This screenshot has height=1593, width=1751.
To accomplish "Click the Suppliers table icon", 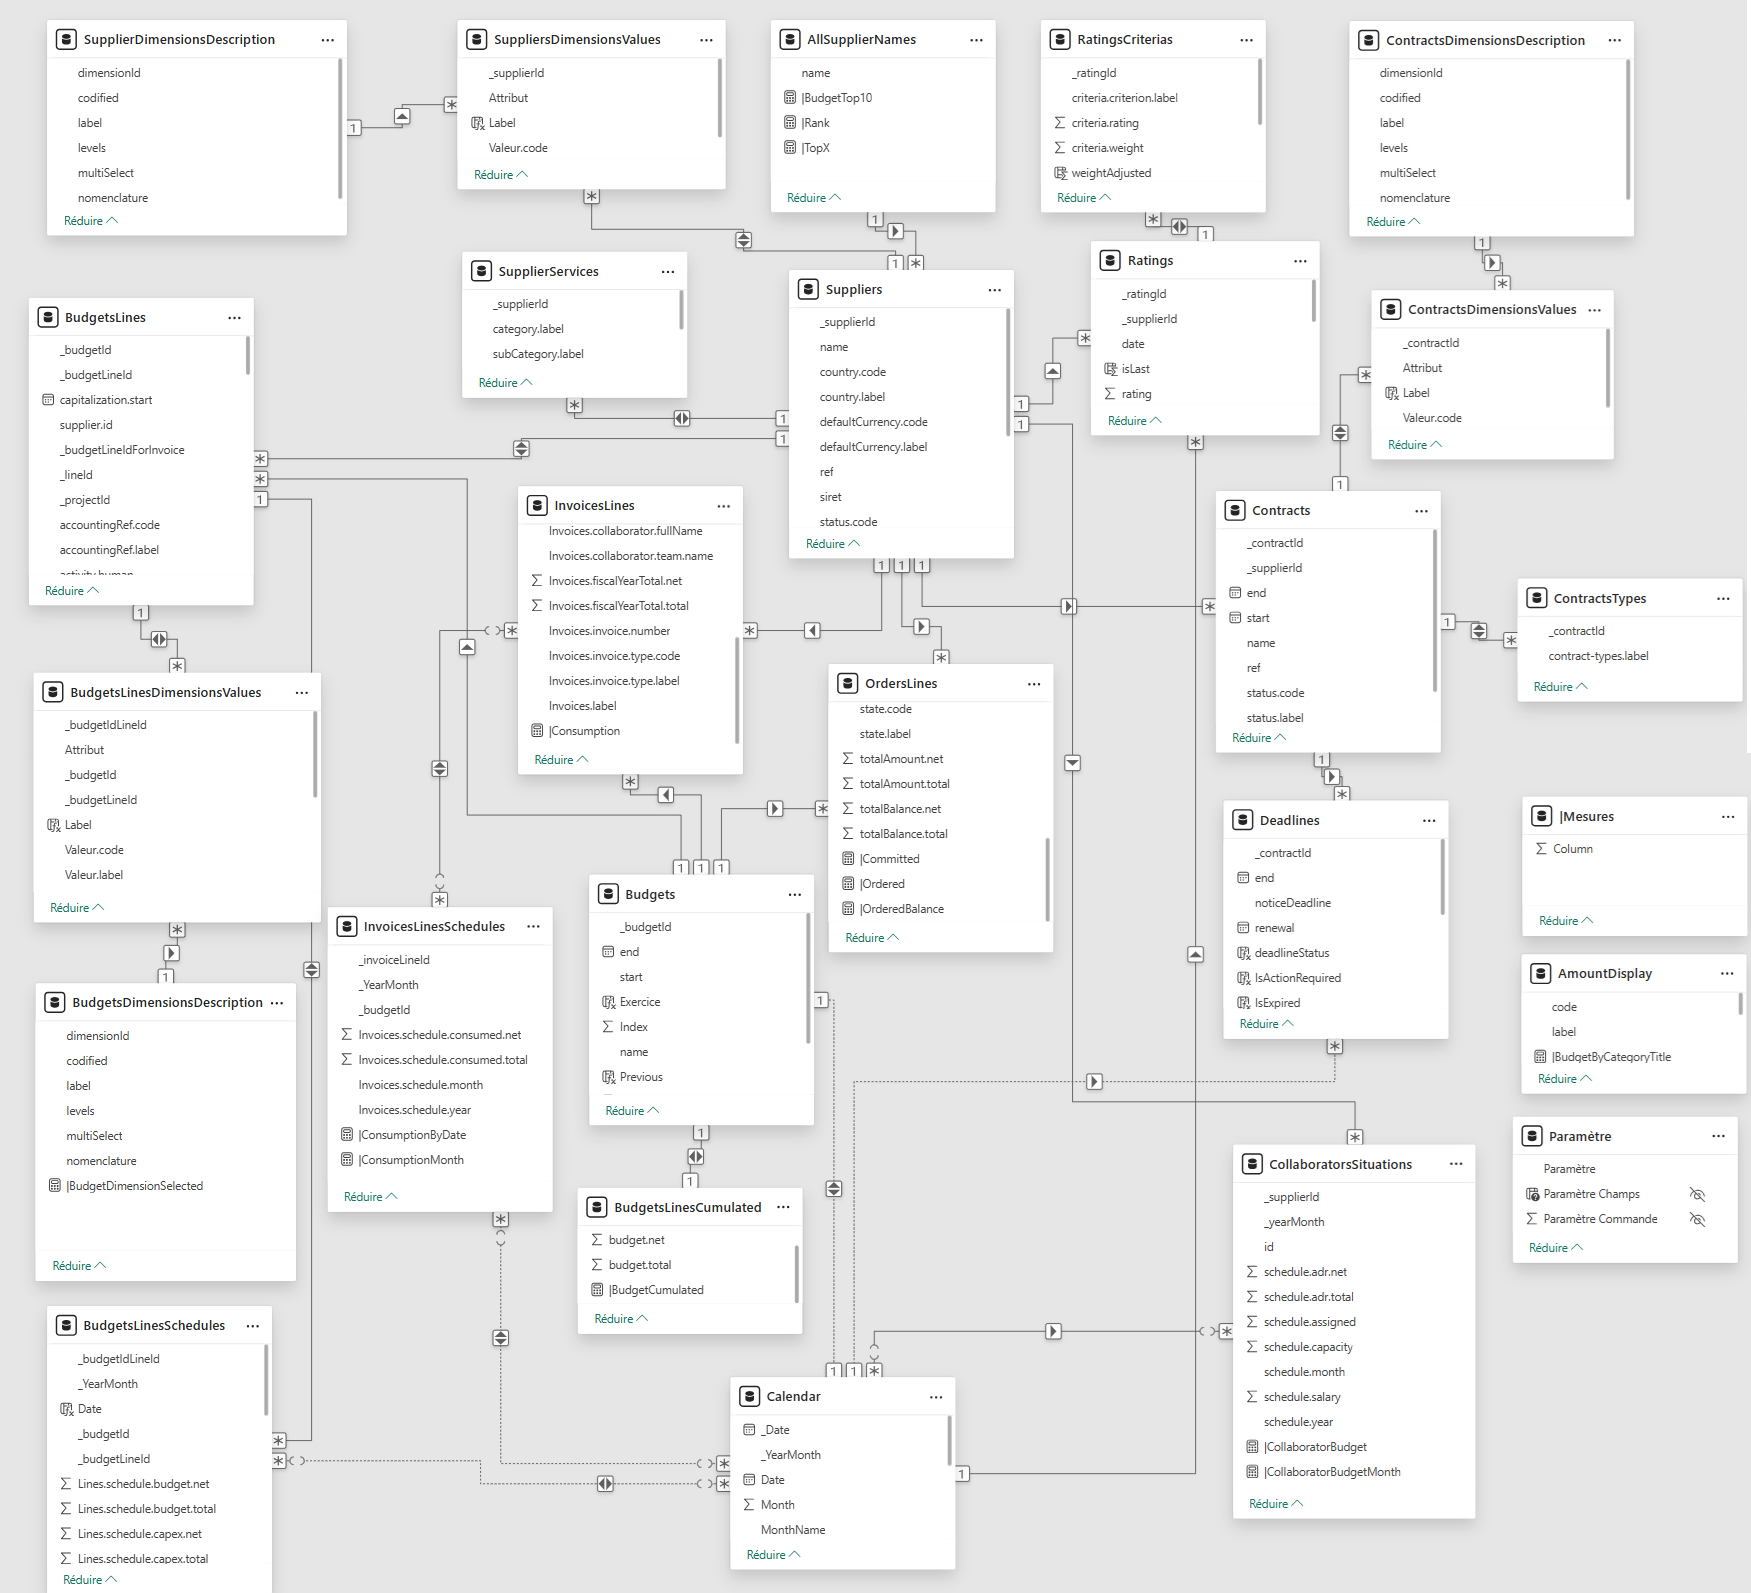I will pos(808,289).
